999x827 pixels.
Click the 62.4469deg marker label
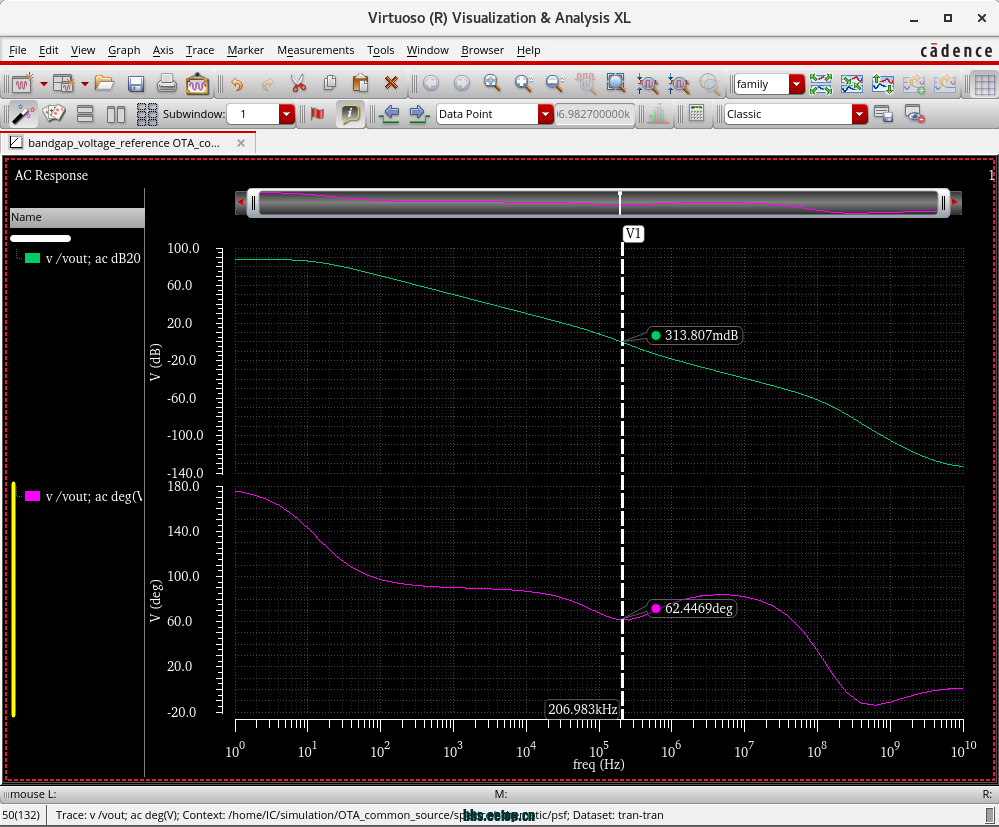[692, 608]
